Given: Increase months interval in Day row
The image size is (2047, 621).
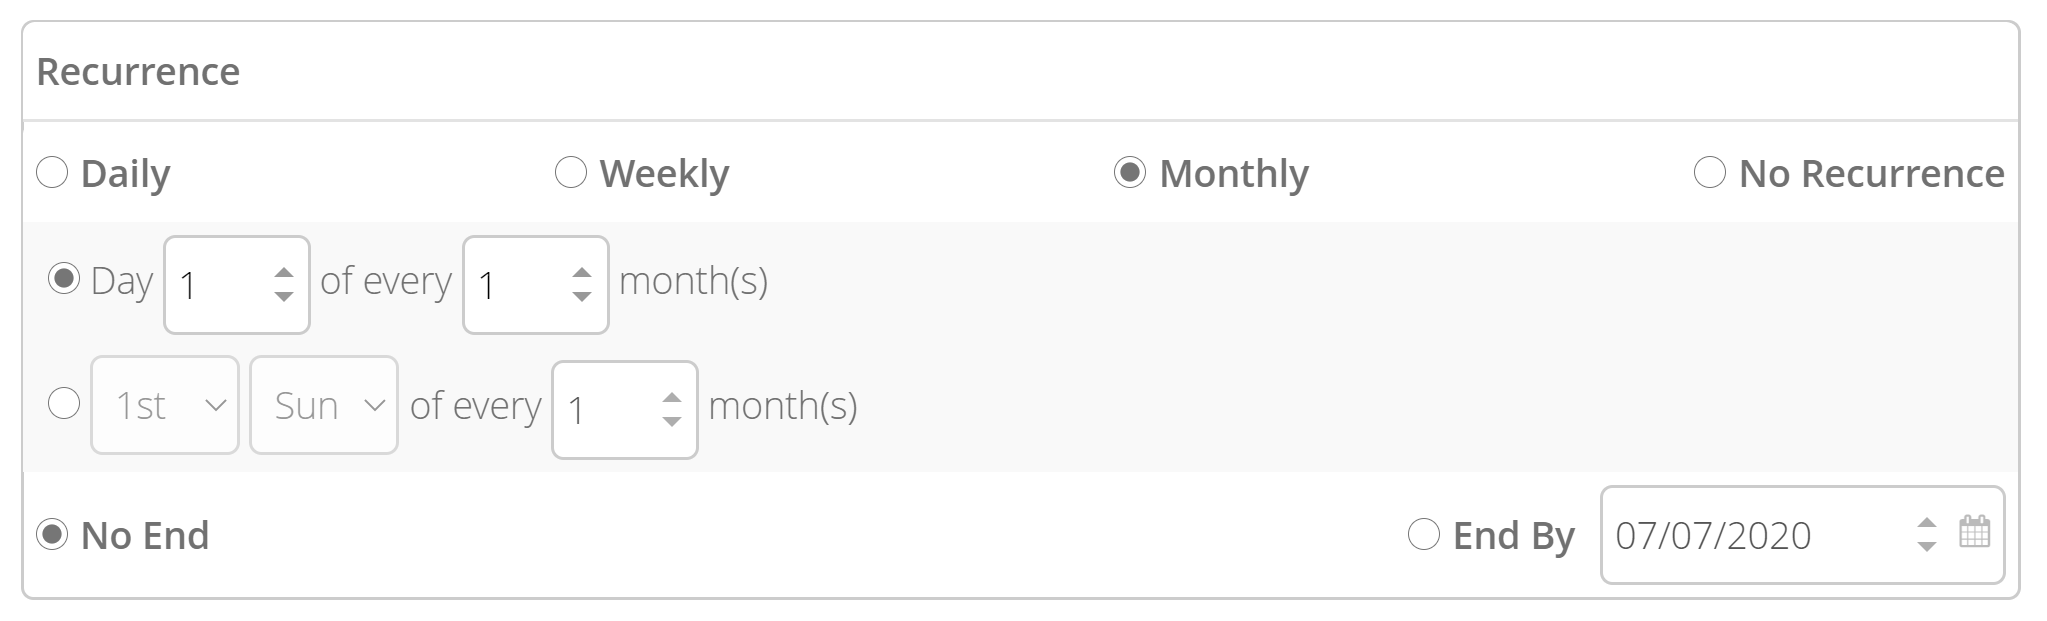Looking at the screenshot, I should click(582, 273).
